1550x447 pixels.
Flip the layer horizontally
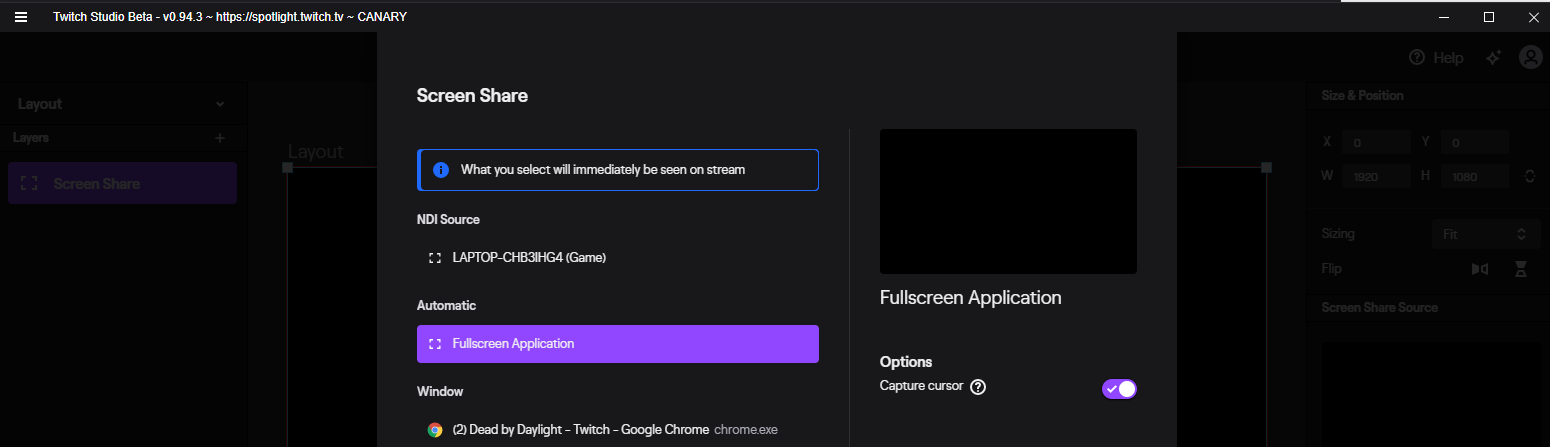1480,268
